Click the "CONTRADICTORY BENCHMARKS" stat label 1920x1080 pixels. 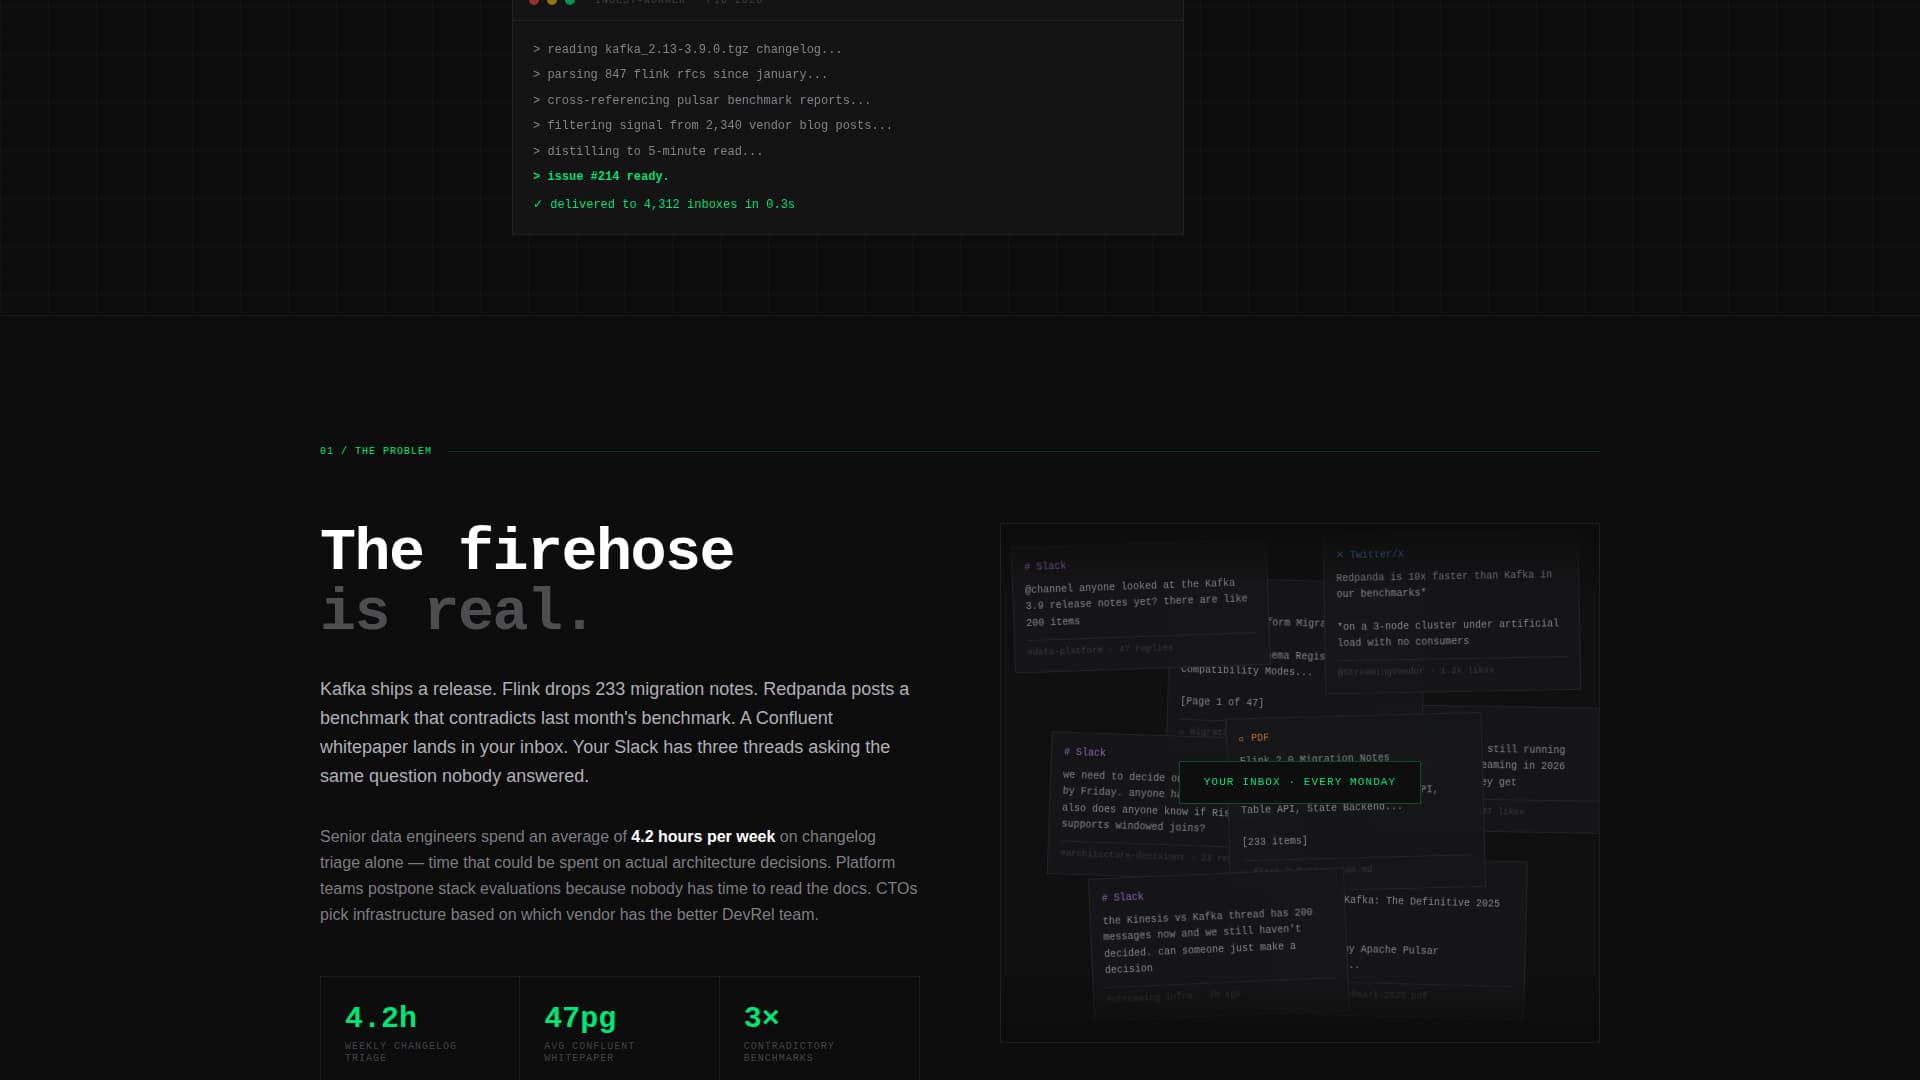tap(788, 1052)
